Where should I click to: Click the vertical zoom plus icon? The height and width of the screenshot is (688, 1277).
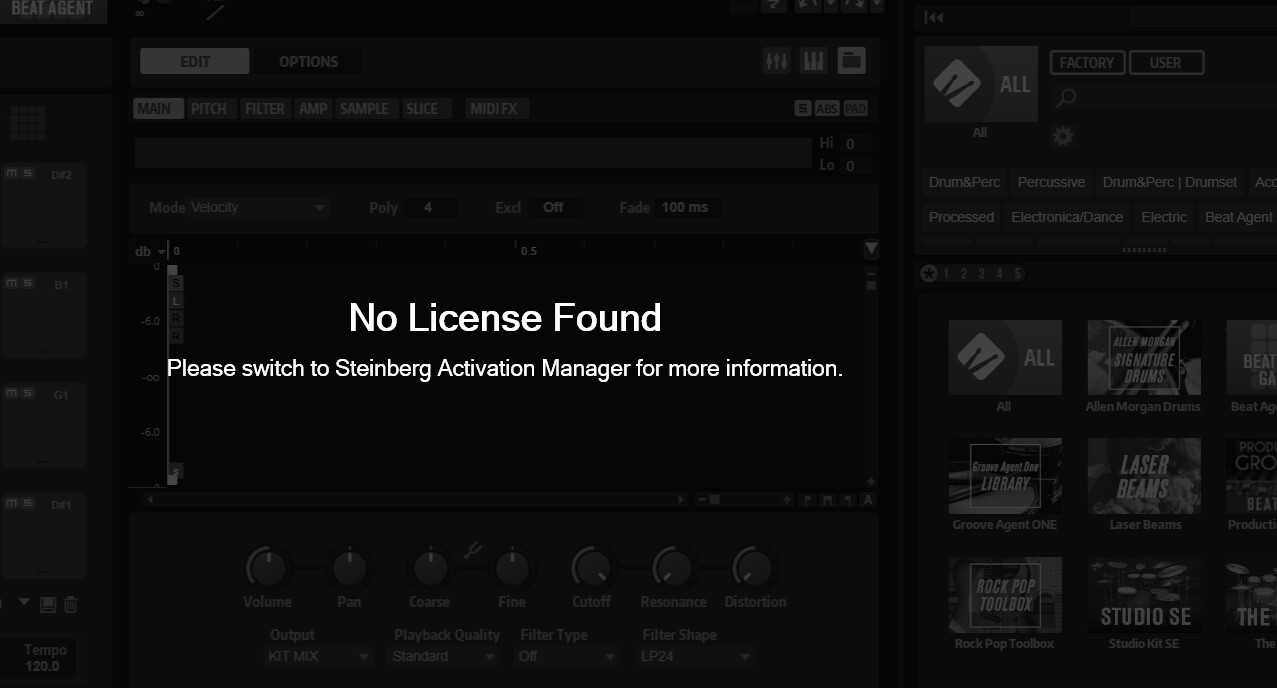click(x=871, y=481)
